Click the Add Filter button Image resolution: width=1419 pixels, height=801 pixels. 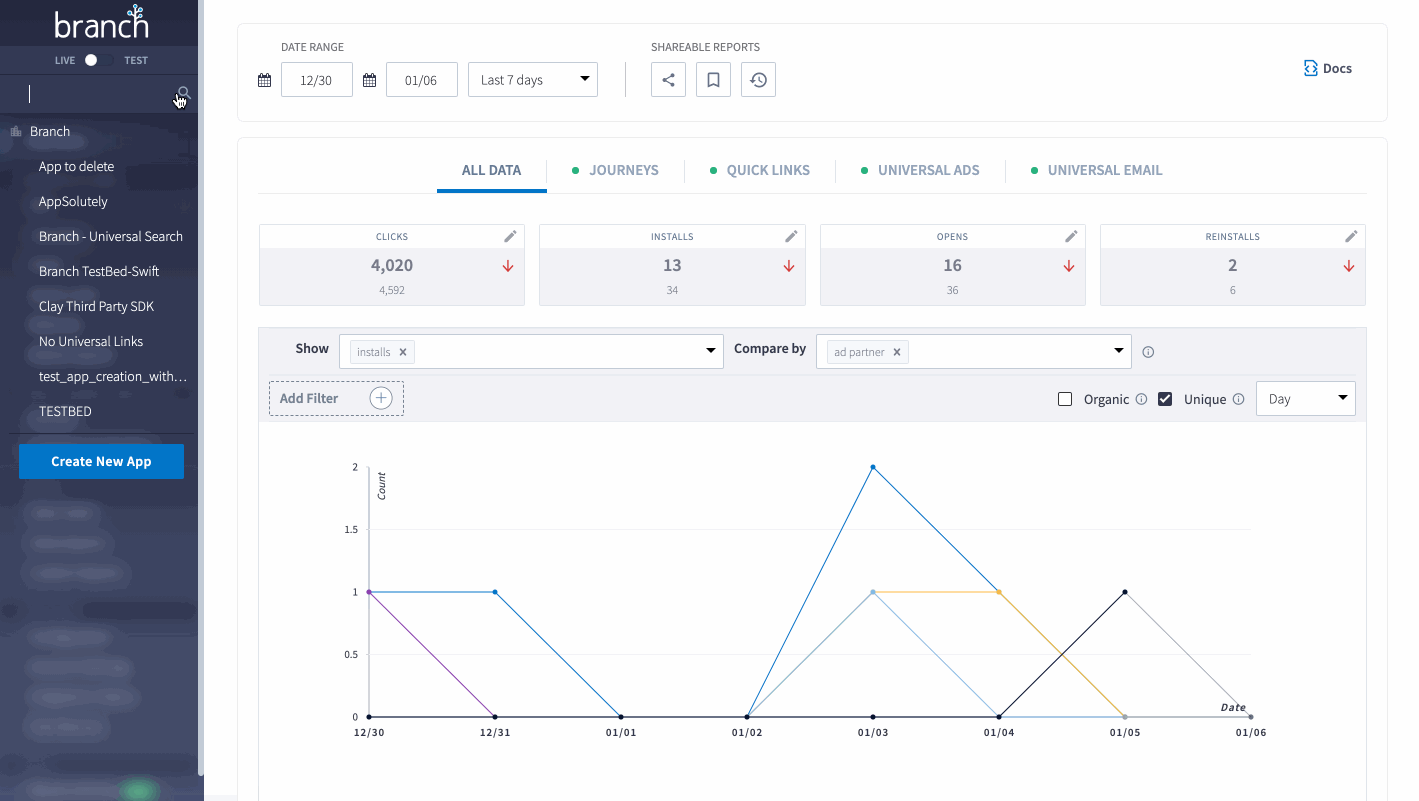pos(336,398)
